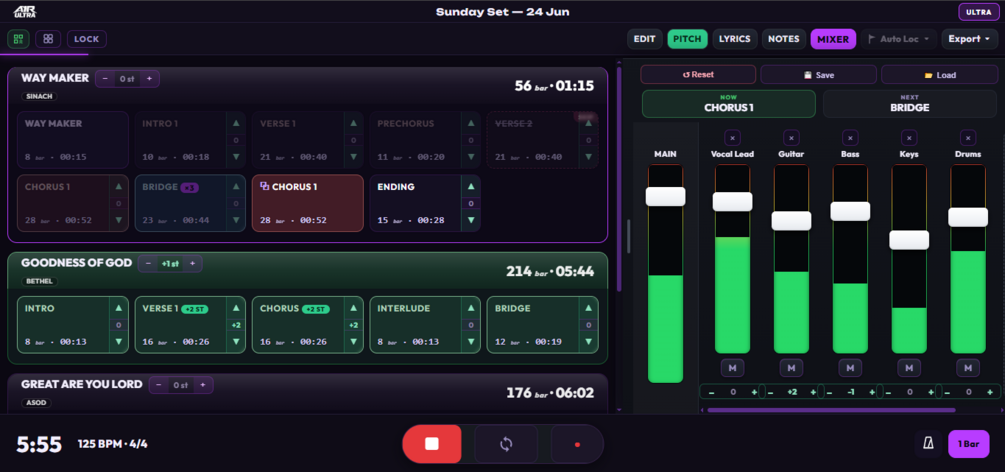The height and width of the screenshot is (472, 1005).
Task: Save the mixer preset
Action: coord(818,74)
